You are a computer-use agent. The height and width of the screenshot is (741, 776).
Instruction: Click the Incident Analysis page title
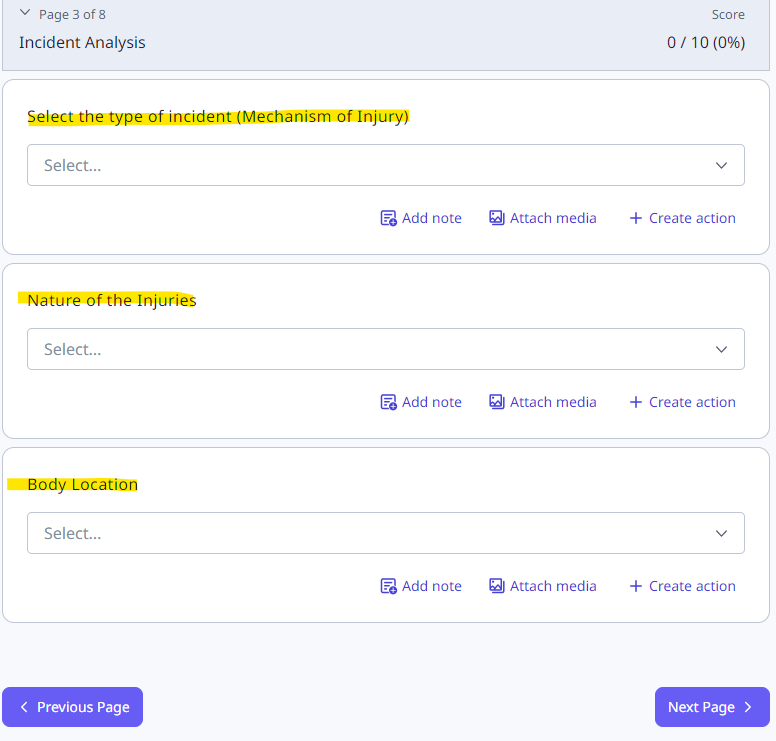point(82,43)
